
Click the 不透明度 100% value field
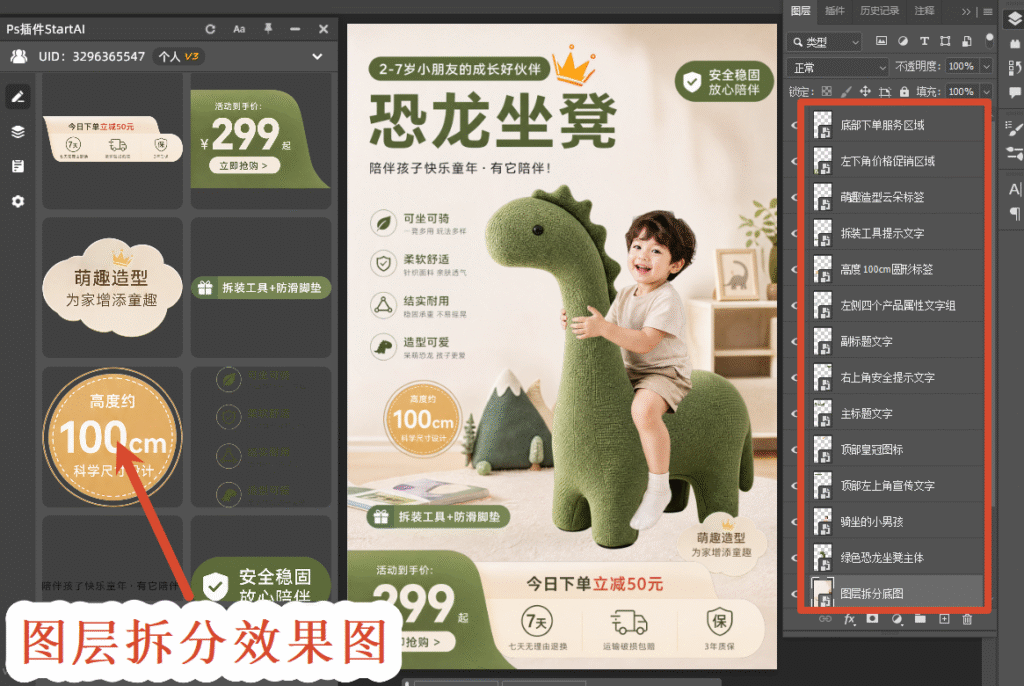coord(961,67)
